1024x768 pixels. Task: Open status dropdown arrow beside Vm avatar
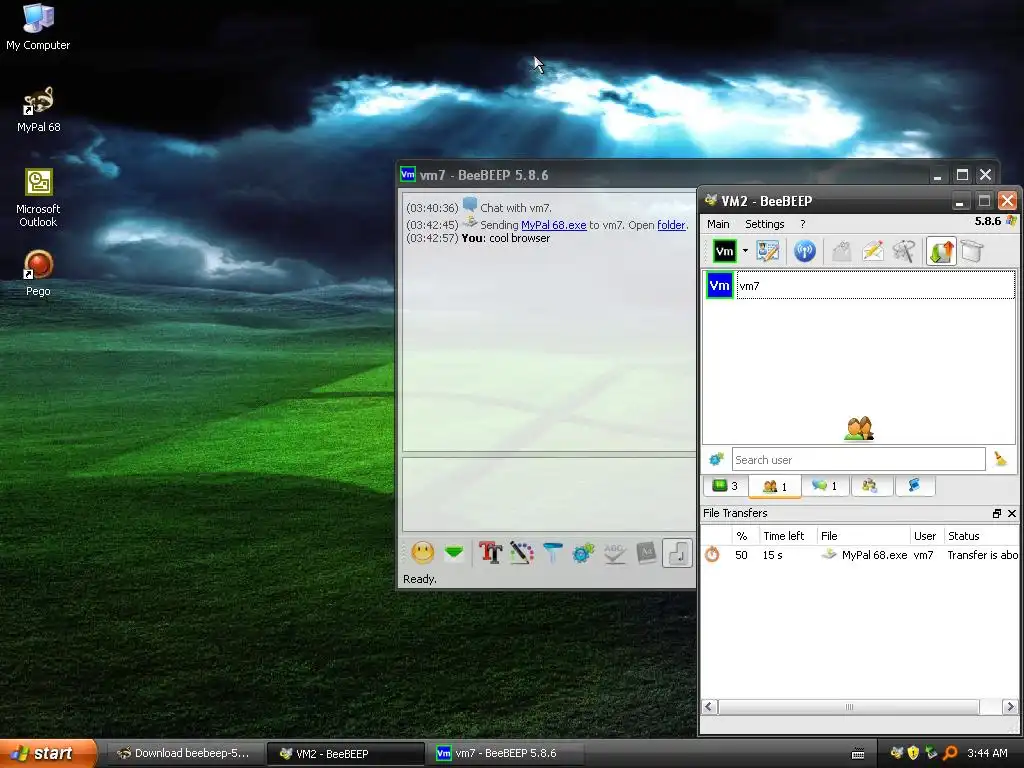[745, 251]
